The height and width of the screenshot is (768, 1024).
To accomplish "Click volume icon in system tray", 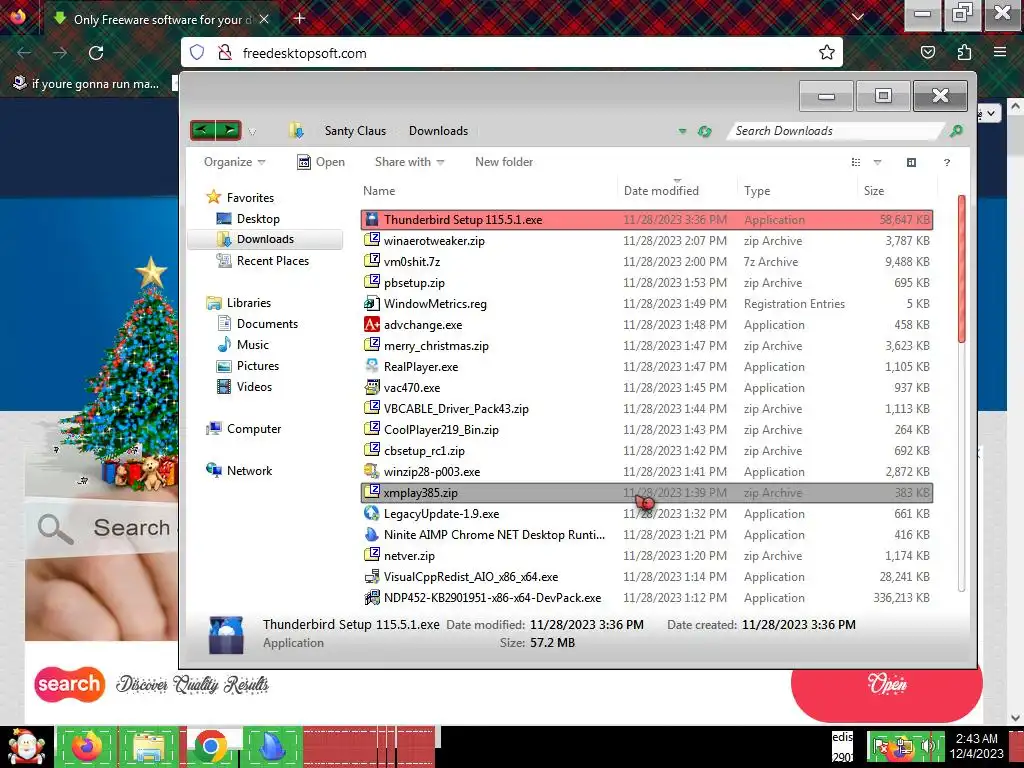I will [x=927, y=746].
